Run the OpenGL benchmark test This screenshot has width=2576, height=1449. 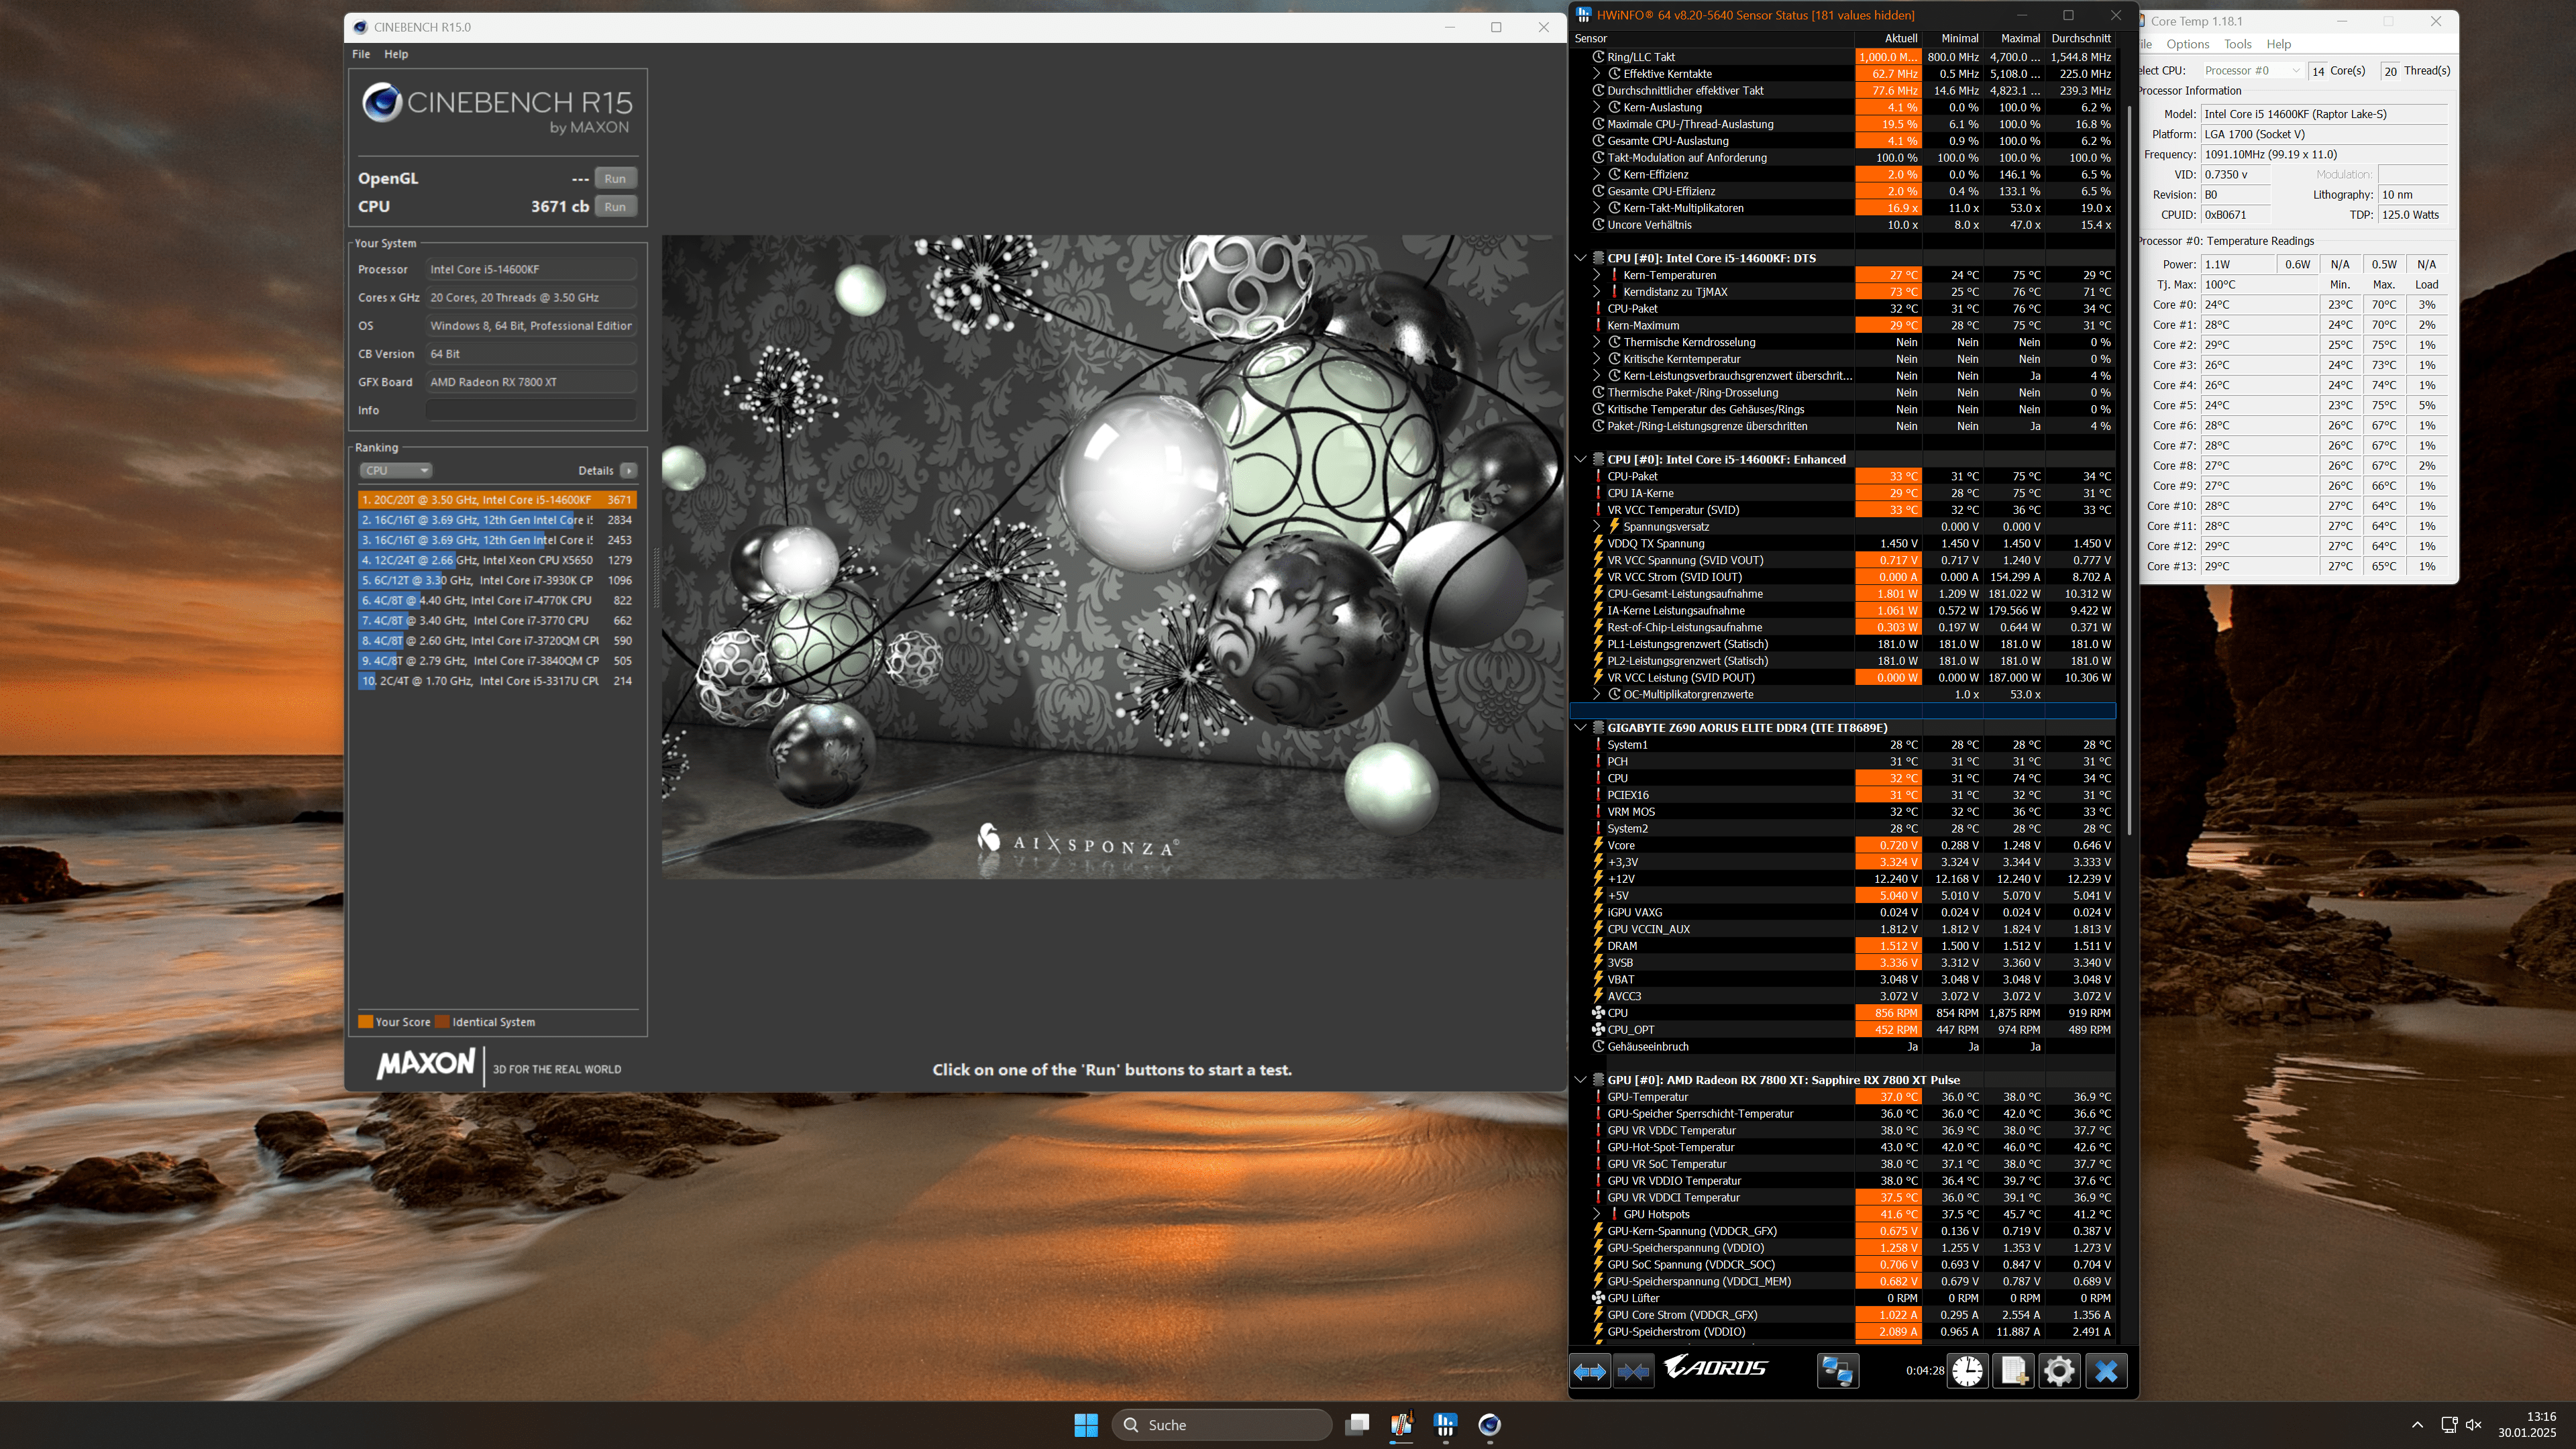point(615,178)
